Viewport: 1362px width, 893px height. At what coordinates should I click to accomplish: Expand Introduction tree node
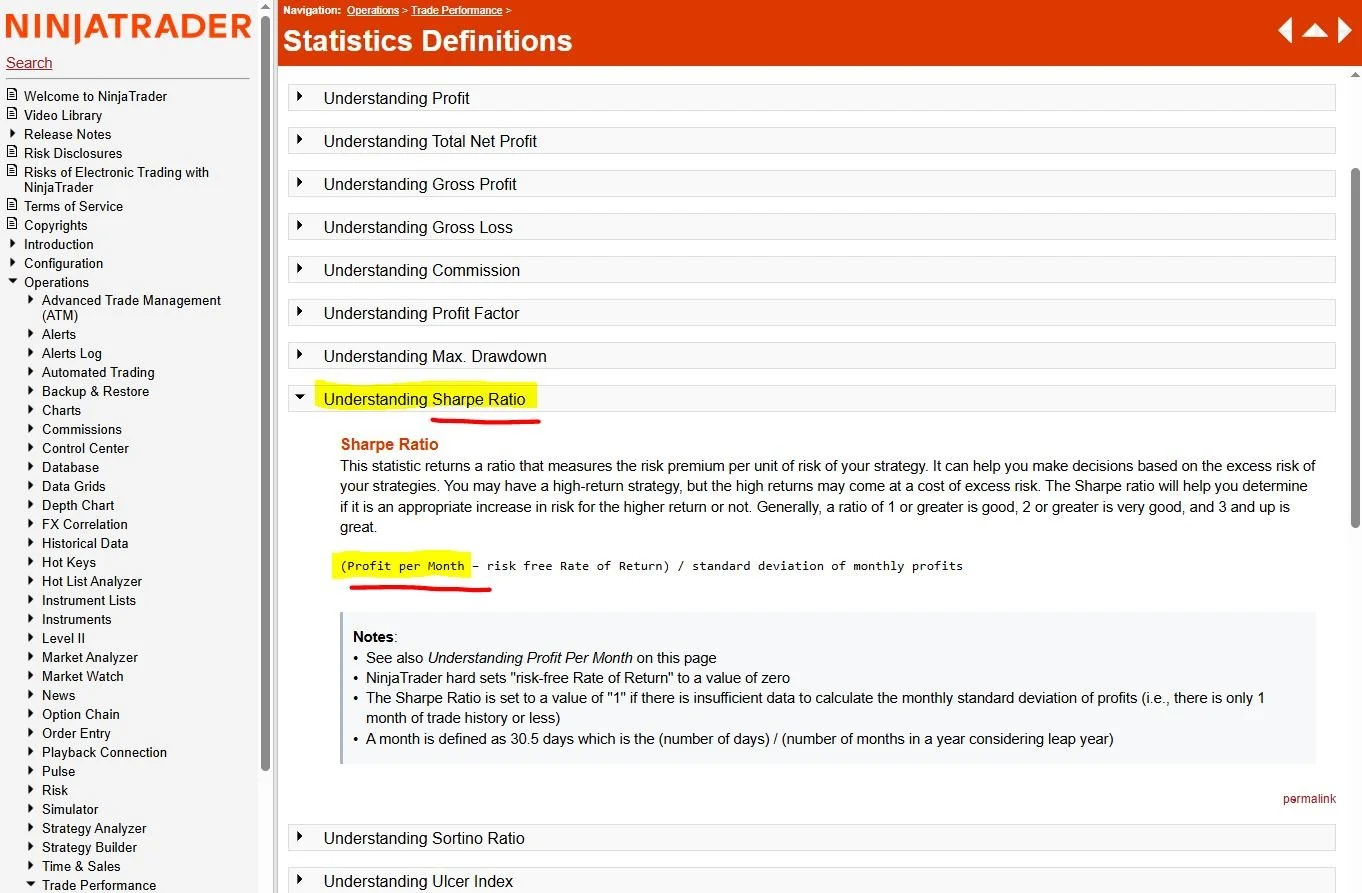12,243
